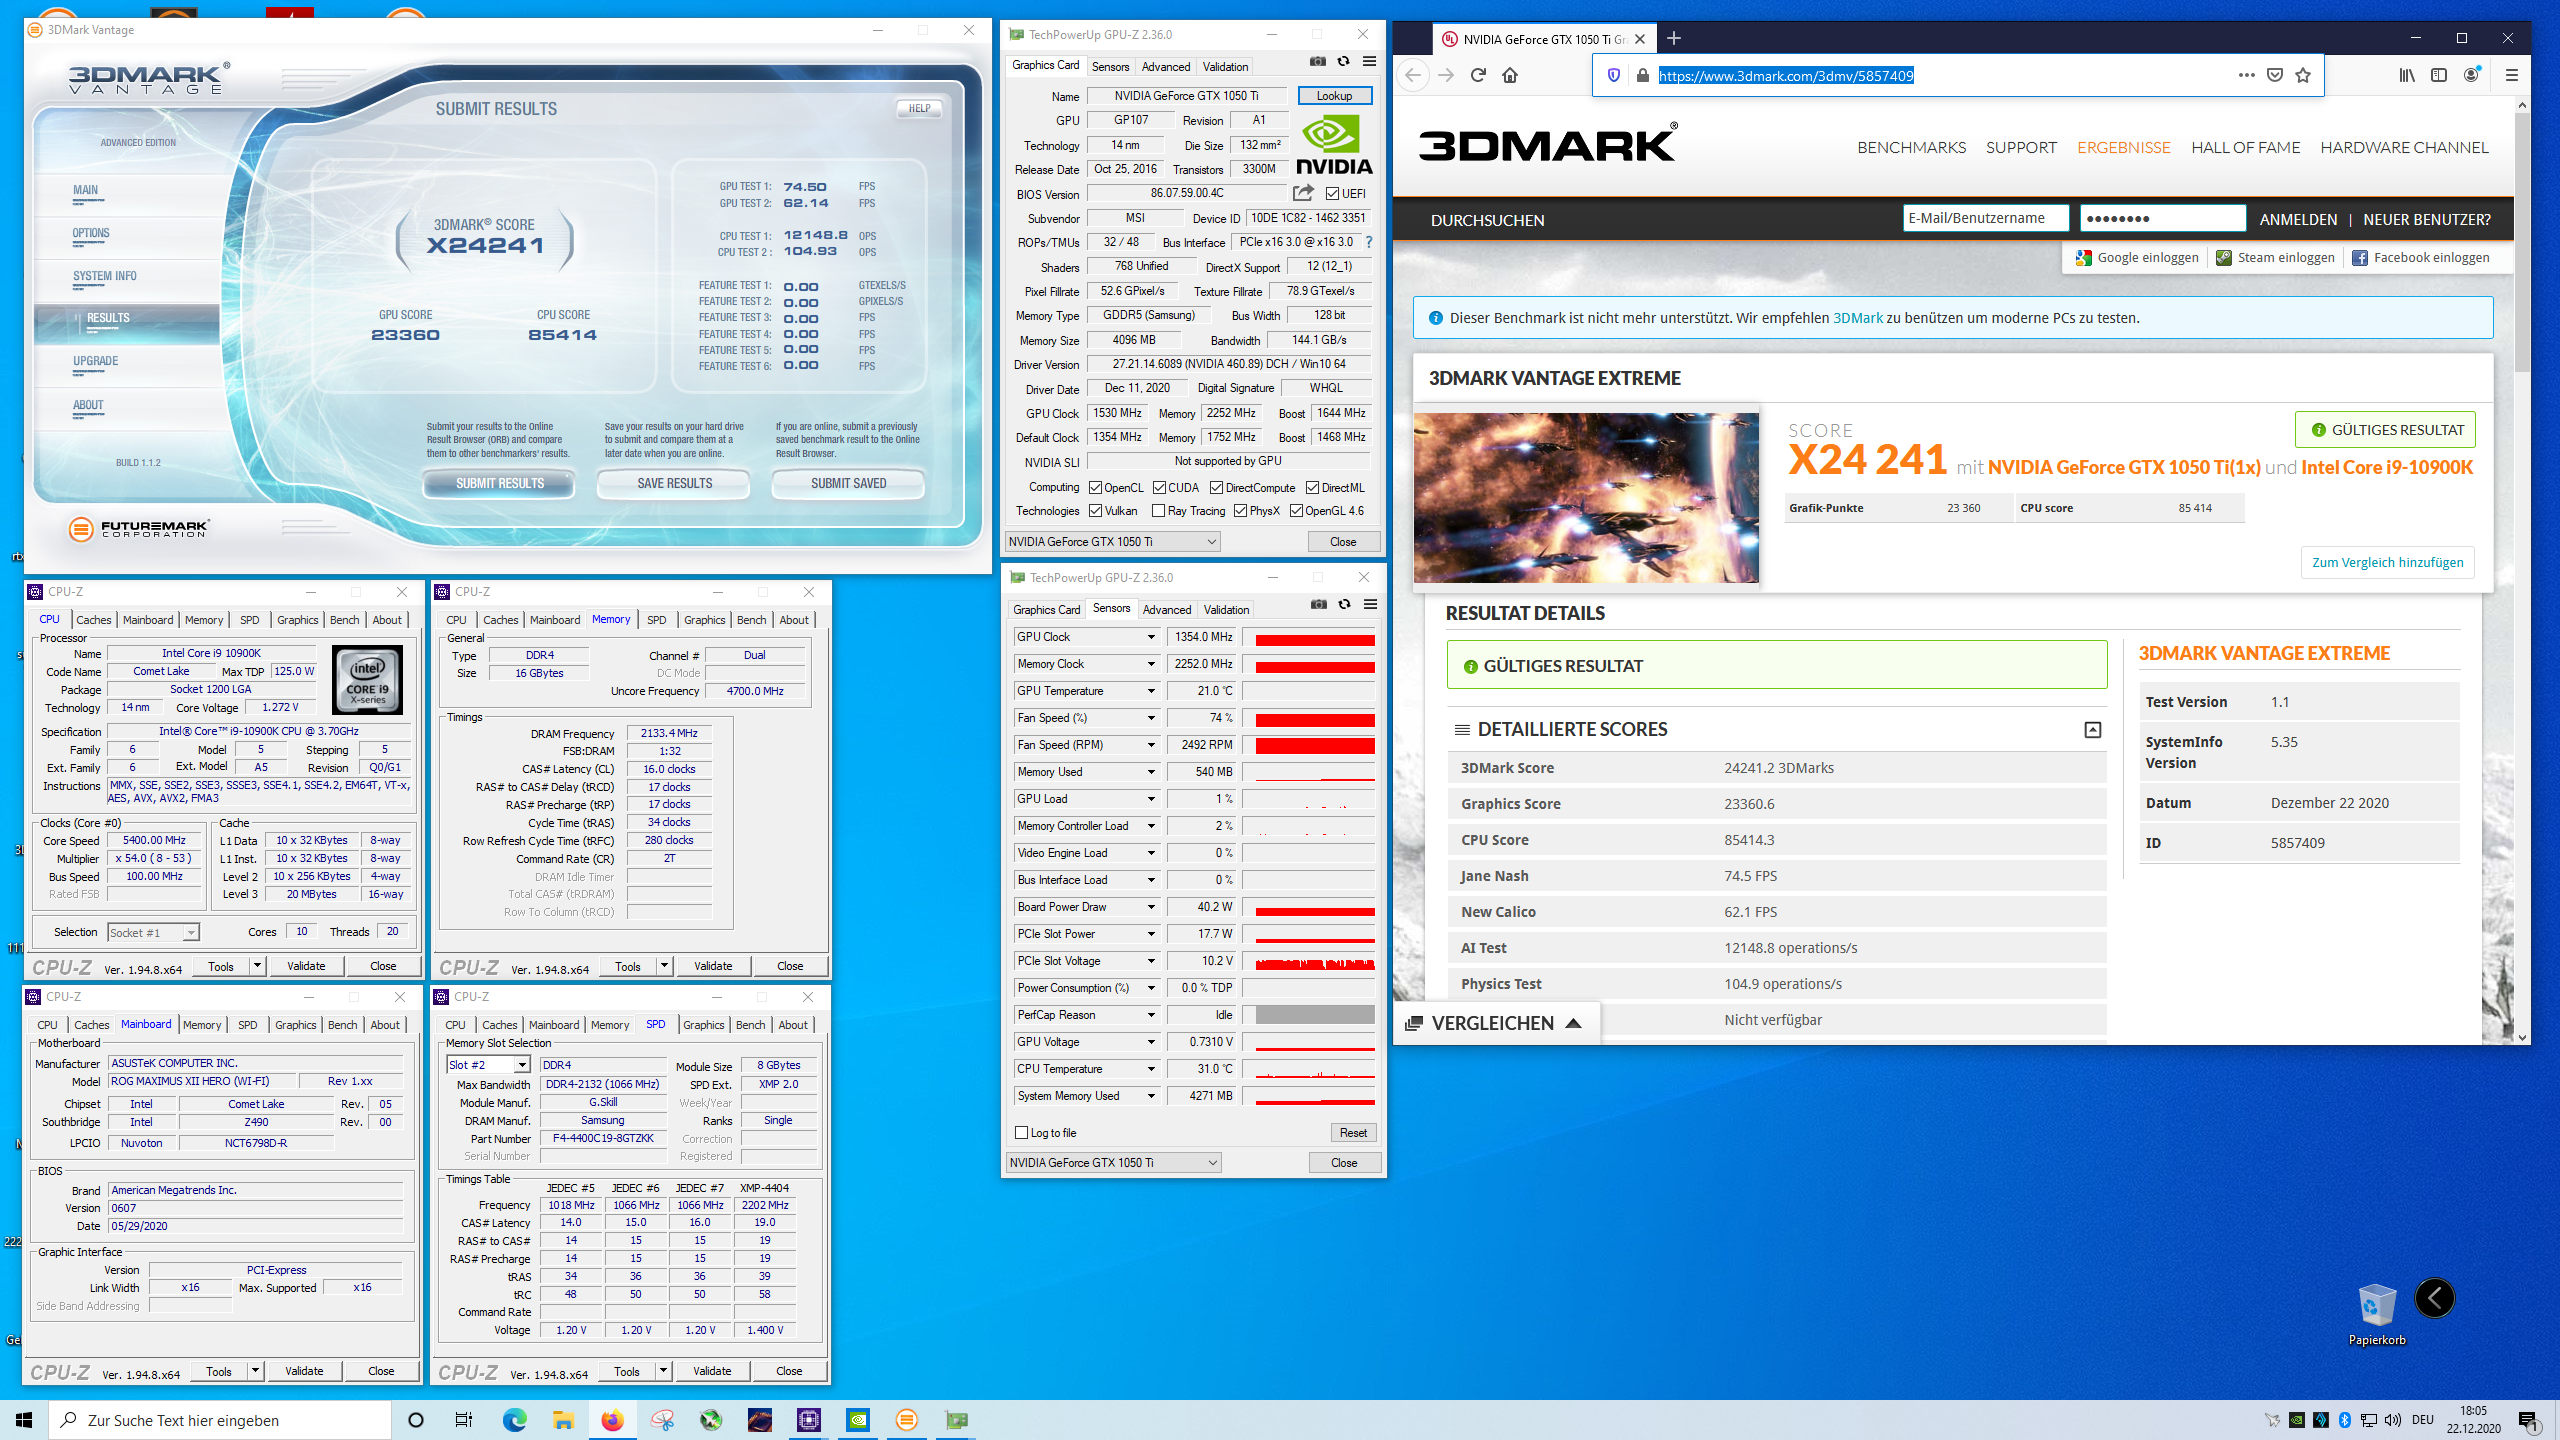Viewport: 2560px width, 1440px height.
Task: Click the Lookup button in GPU-Z
Action: pyautogui.click(x=1334, y=96)
